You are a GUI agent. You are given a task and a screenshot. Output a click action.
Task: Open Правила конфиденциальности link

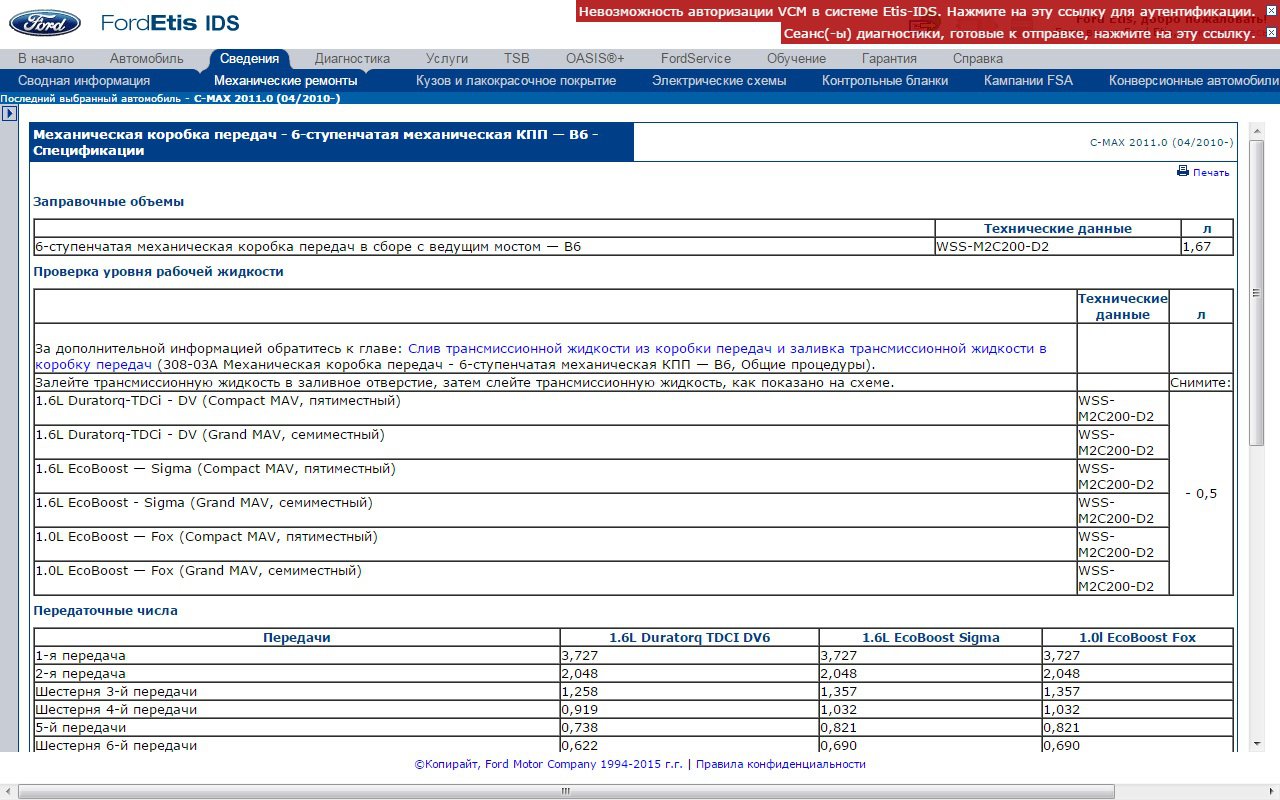[x=781, y=764]
